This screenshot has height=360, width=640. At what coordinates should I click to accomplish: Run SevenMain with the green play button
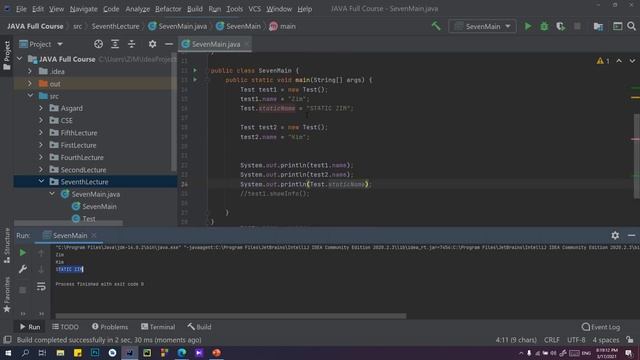click(x=528, y=26)
